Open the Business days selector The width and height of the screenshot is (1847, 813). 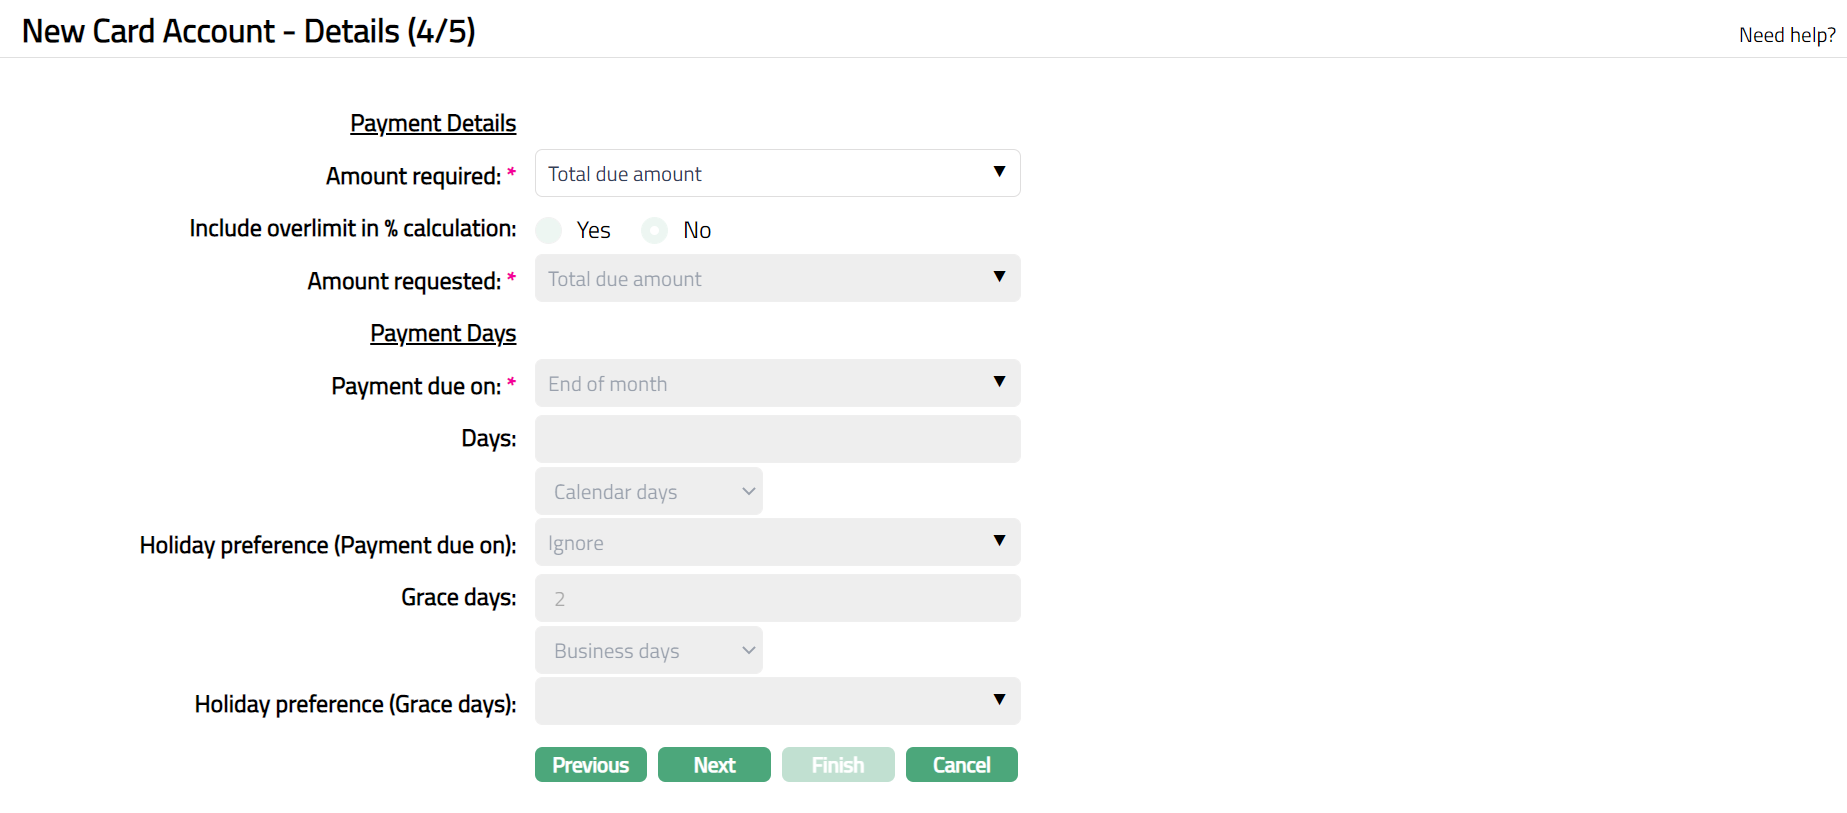(x=648, y=651)
